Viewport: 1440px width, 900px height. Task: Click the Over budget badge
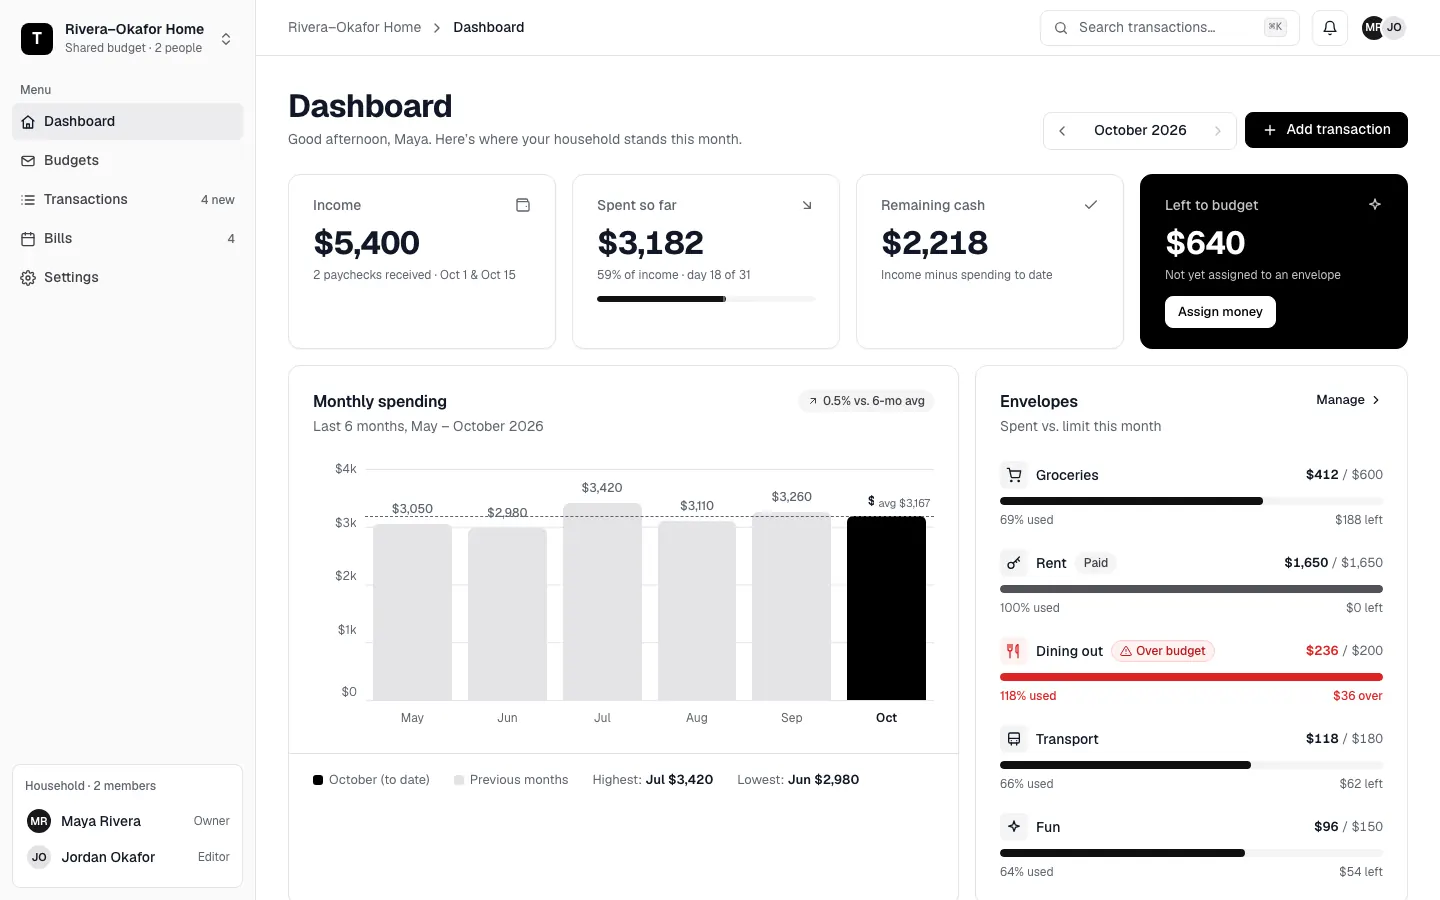pos(1162,651)
